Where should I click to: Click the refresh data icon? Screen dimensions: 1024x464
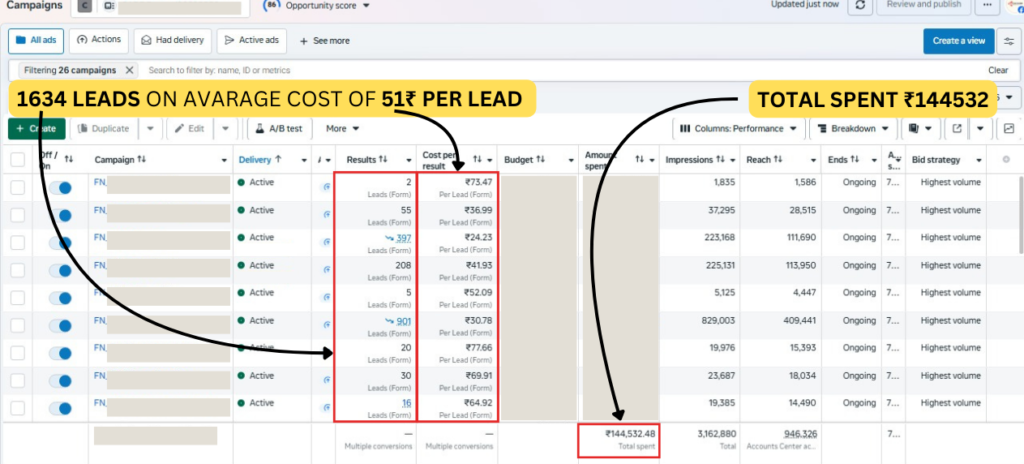(860, 5)
